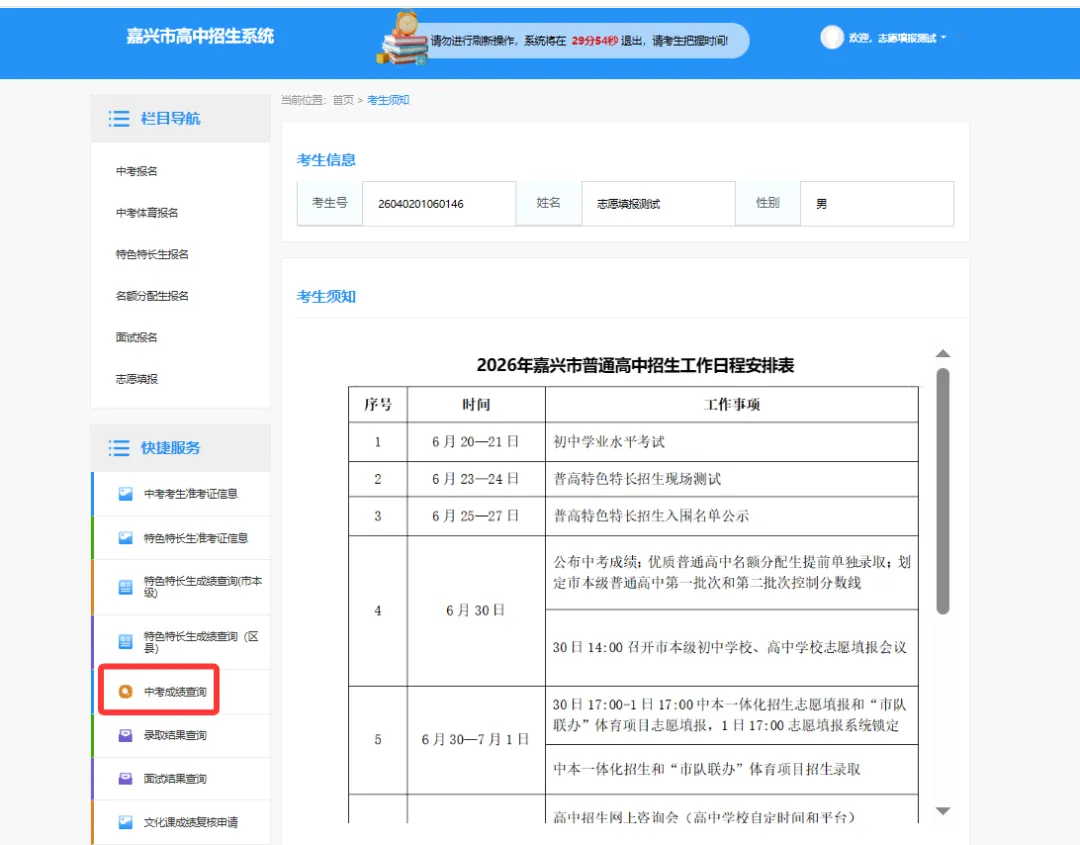This screenshot has width=1080, height=845.
Task: Click the 序号 column header
Action: [x=377, y=405]
